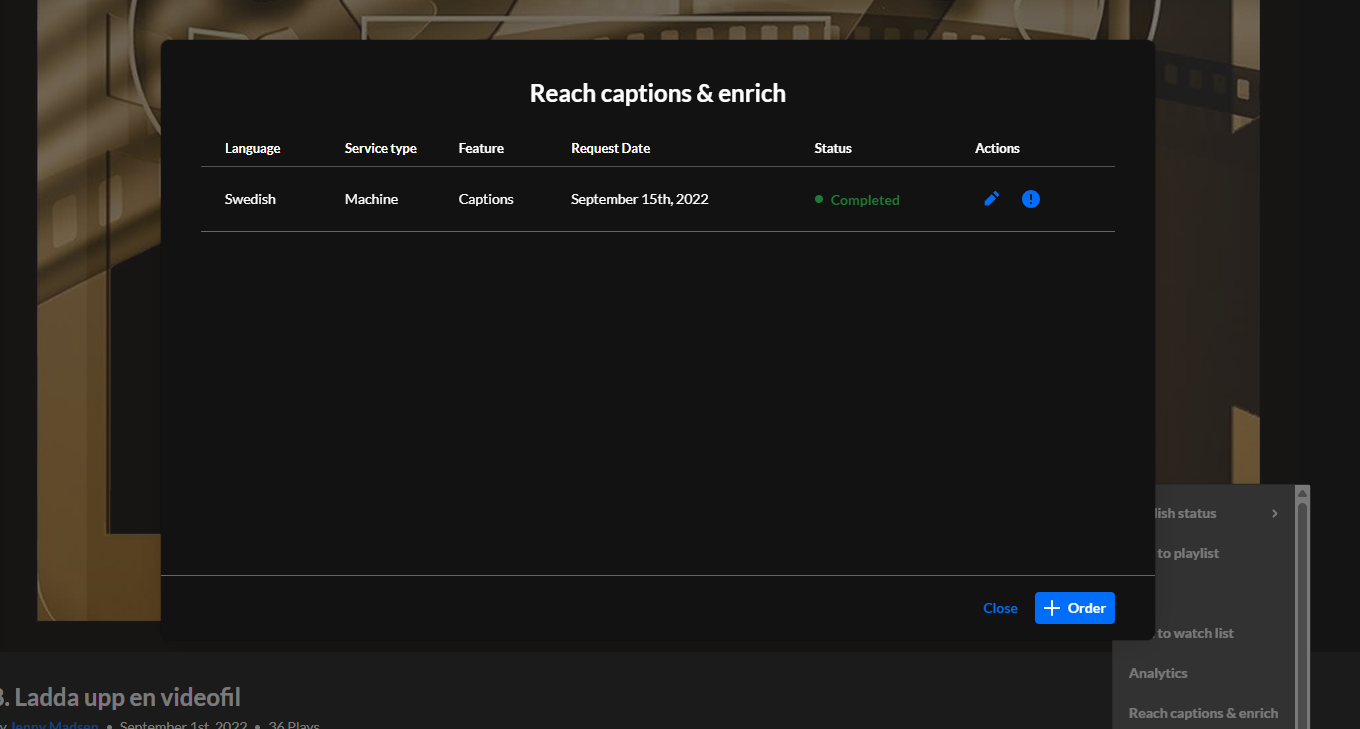Click the actions menu scrollbar thumb
The height and width of the screenshot is (729, 1360).
coord(1302,600)
